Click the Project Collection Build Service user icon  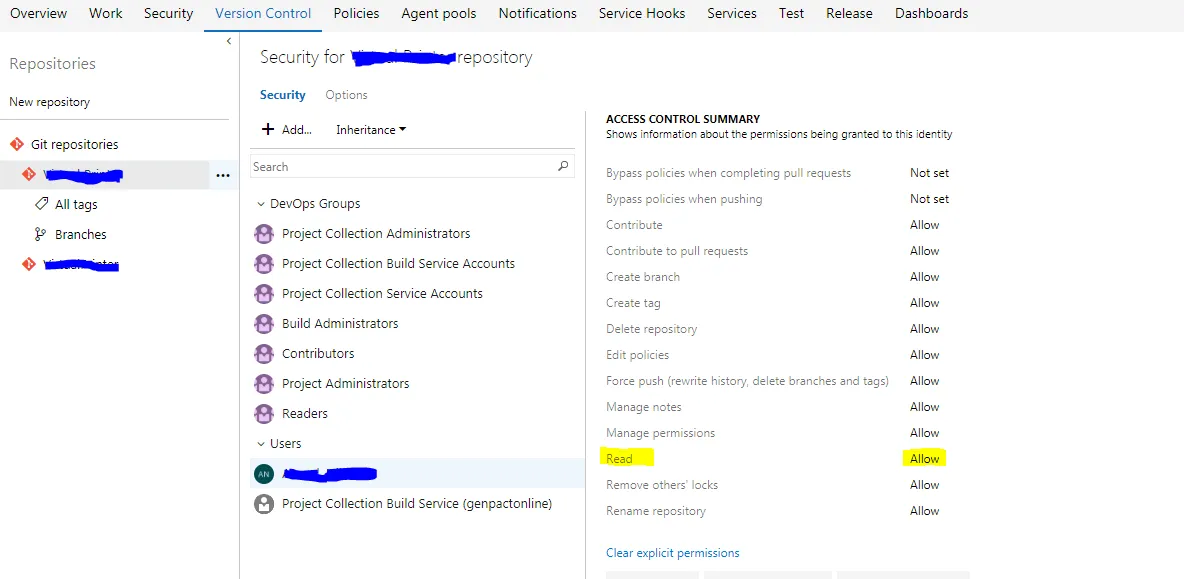(264, 504)
